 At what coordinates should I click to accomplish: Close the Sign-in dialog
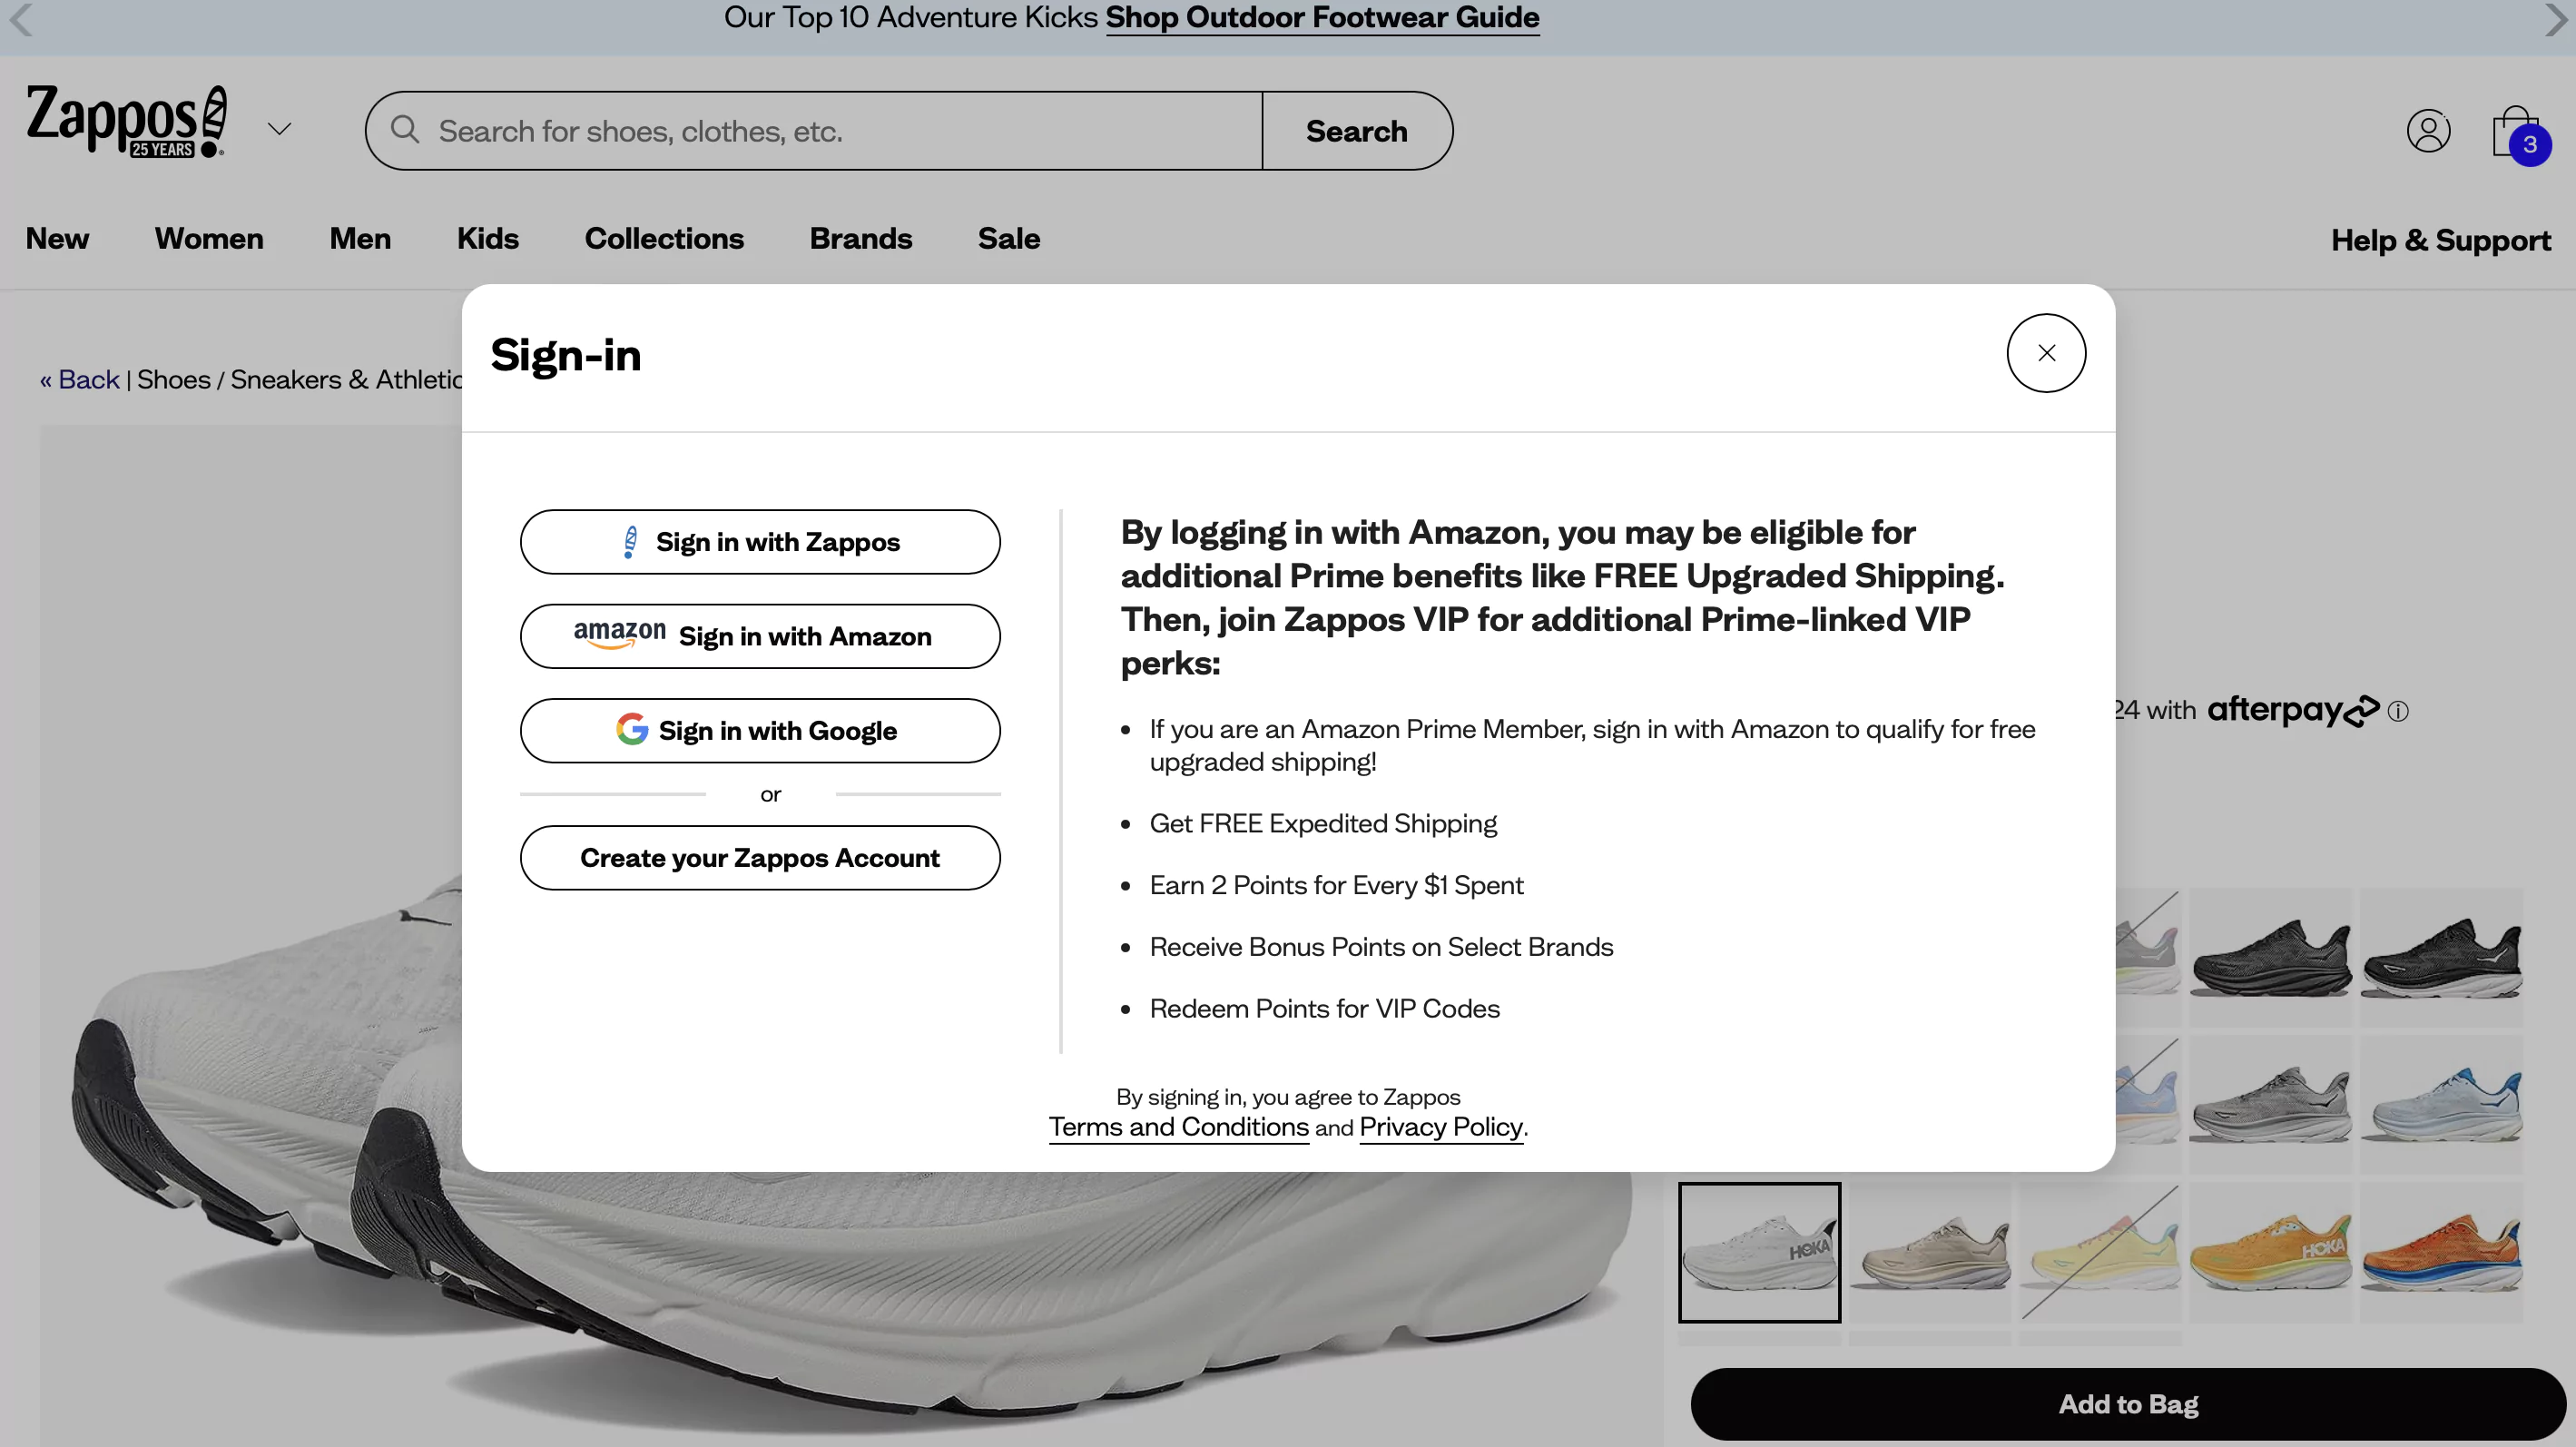coord(2046,353)
